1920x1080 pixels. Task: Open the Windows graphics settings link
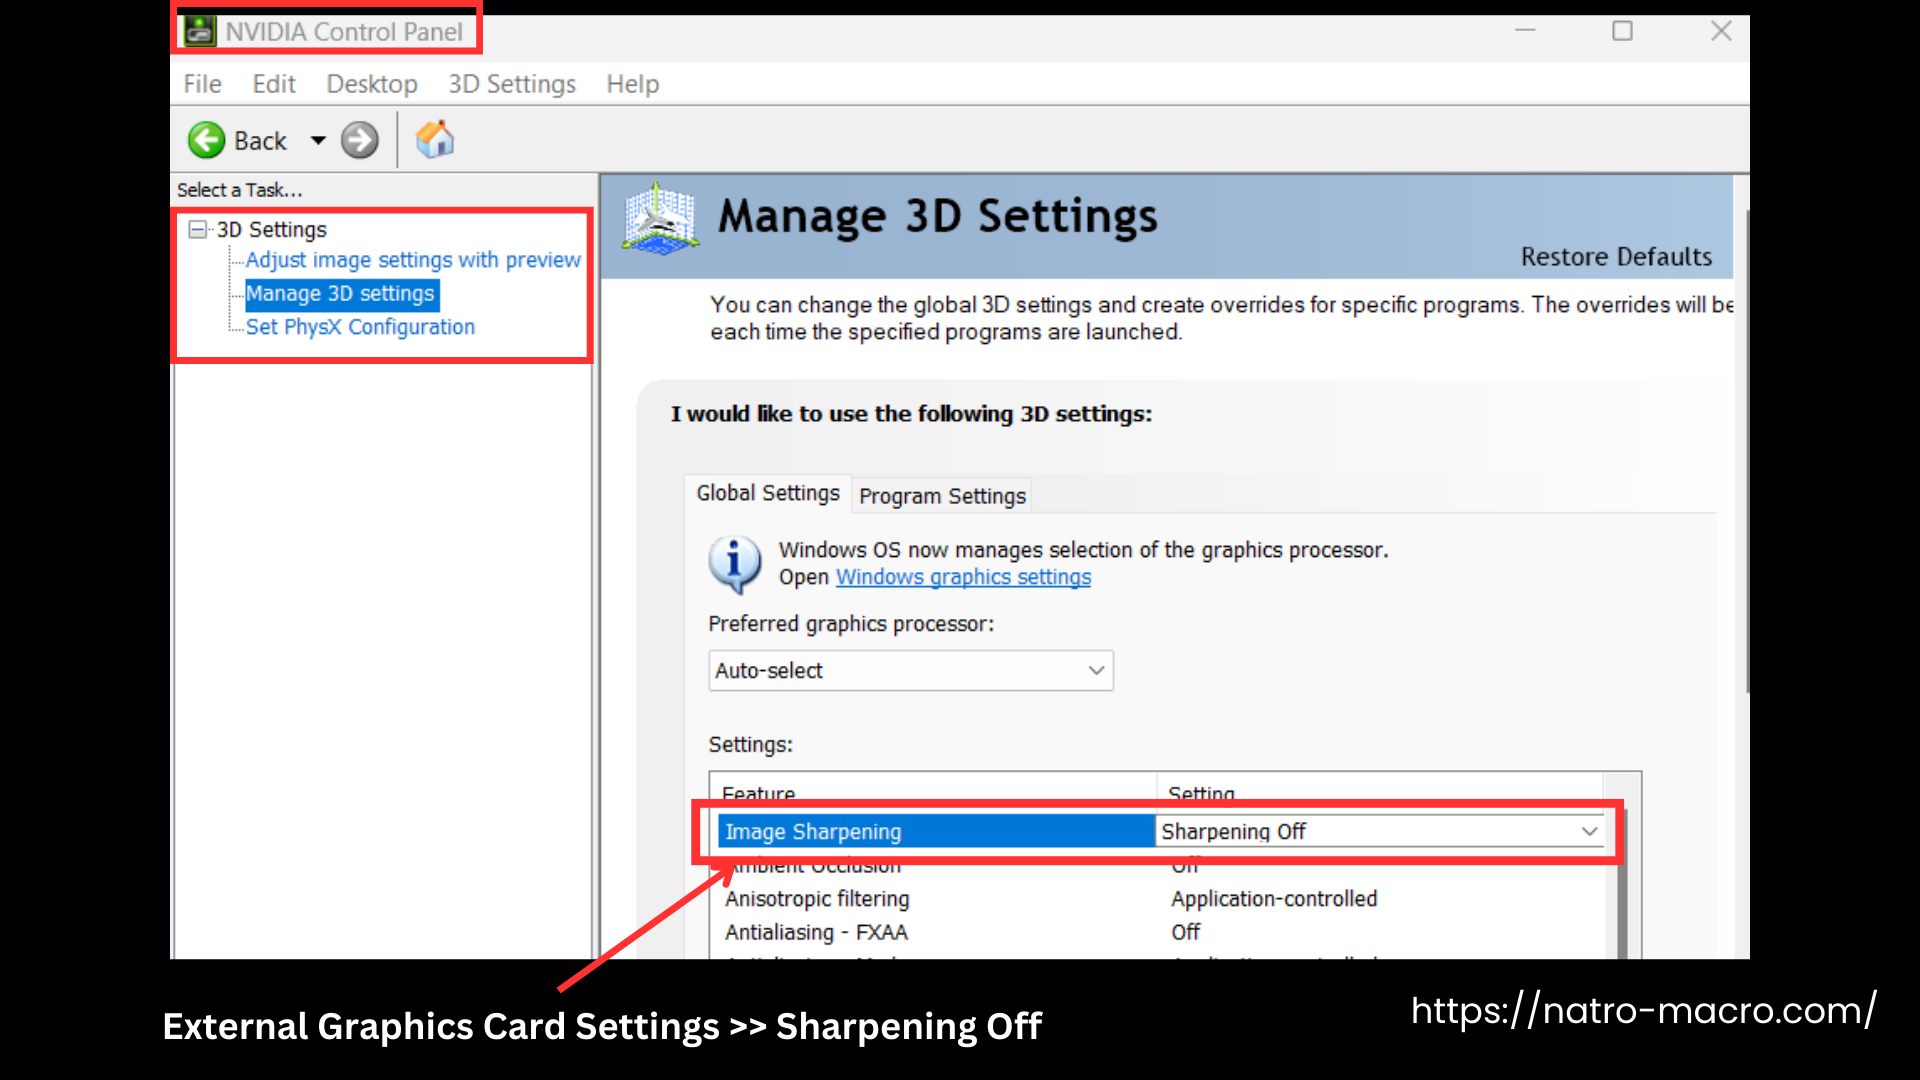(962, 577)
